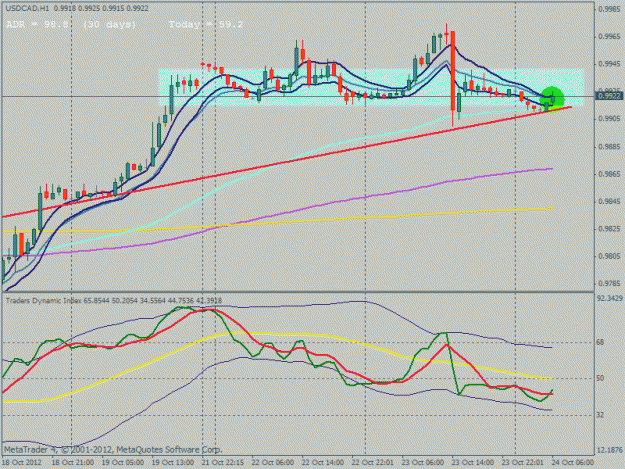This screenshot has height=469, width=625.
Task: Click the 0.9865 price axis label
Action: [x=610, y=174]
